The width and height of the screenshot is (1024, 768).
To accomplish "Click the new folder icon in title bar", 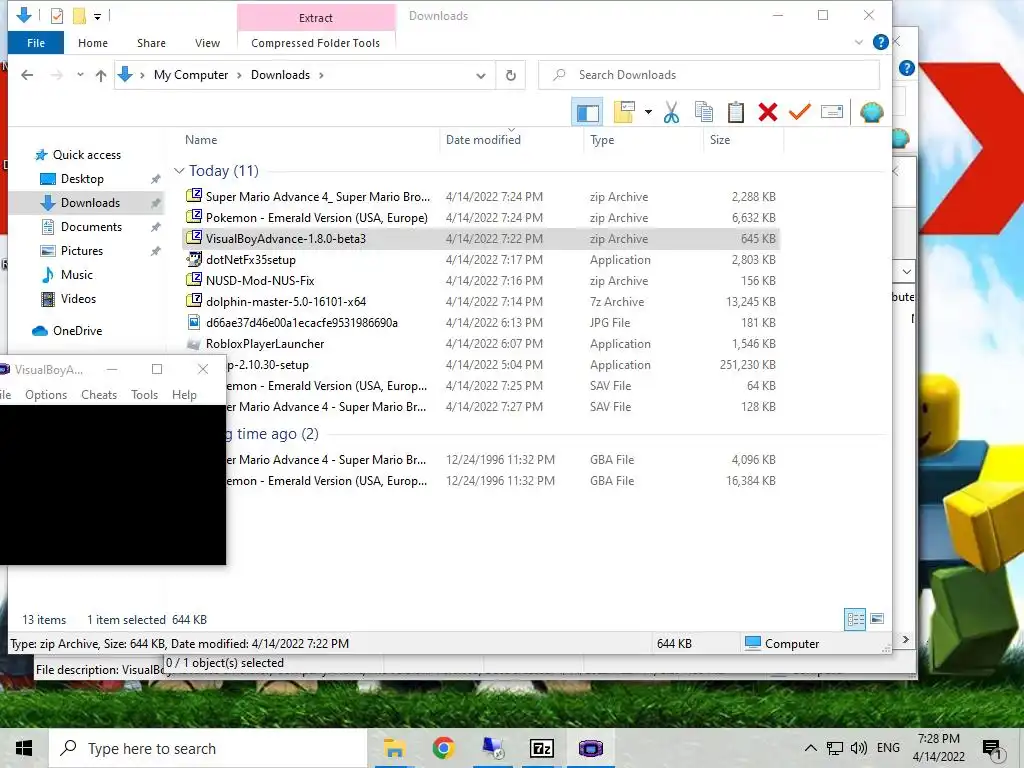I will [x=79, y=16].
